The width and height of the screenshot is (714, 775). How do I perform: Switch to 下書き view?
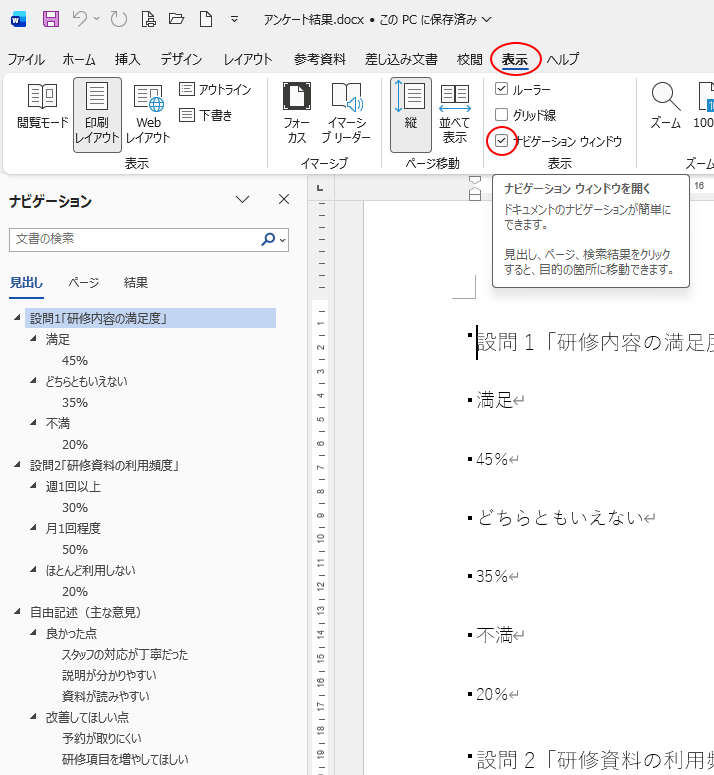206,115
